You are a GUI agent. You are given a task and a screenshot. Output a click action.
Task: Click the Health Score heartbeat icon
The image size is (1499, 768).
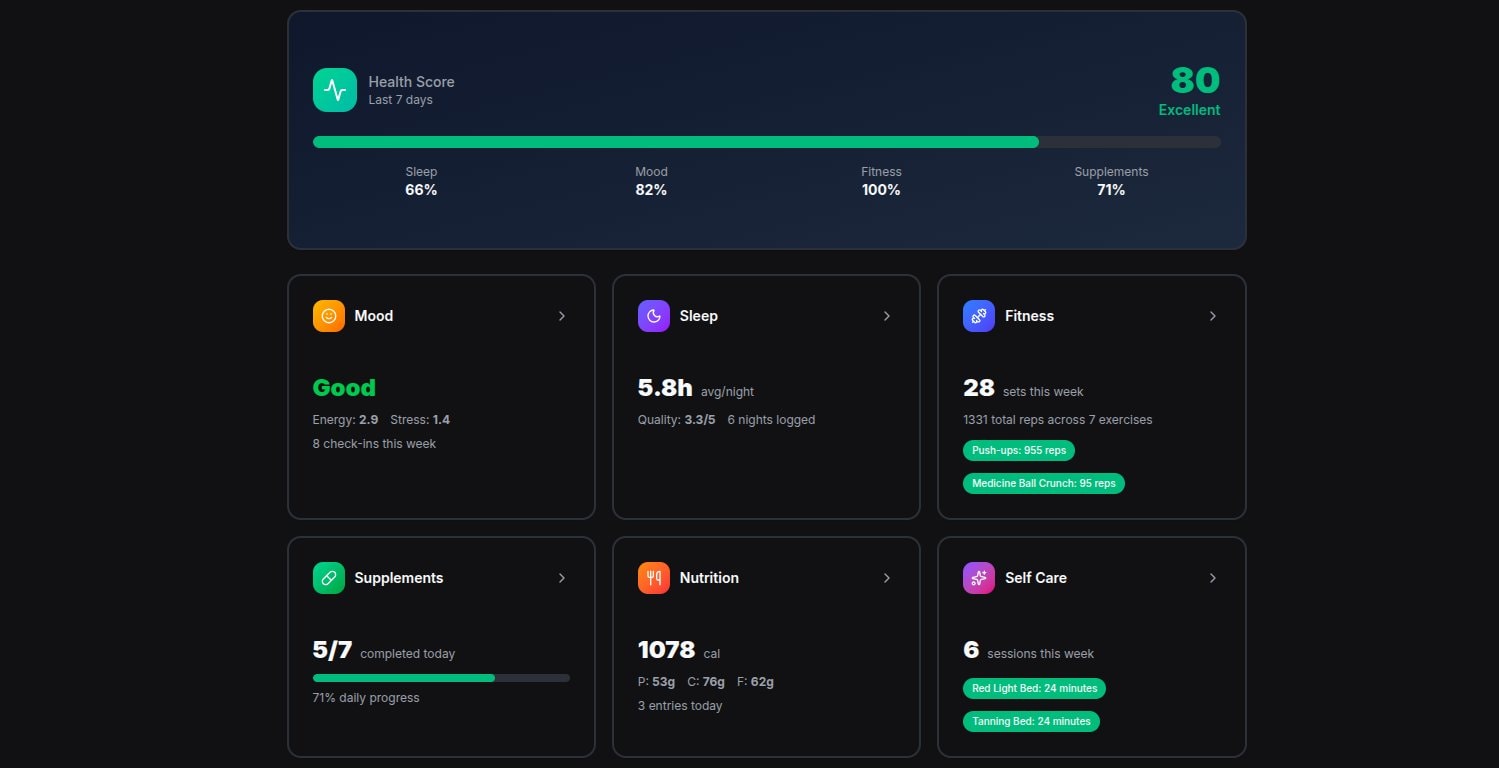[334, 89]
